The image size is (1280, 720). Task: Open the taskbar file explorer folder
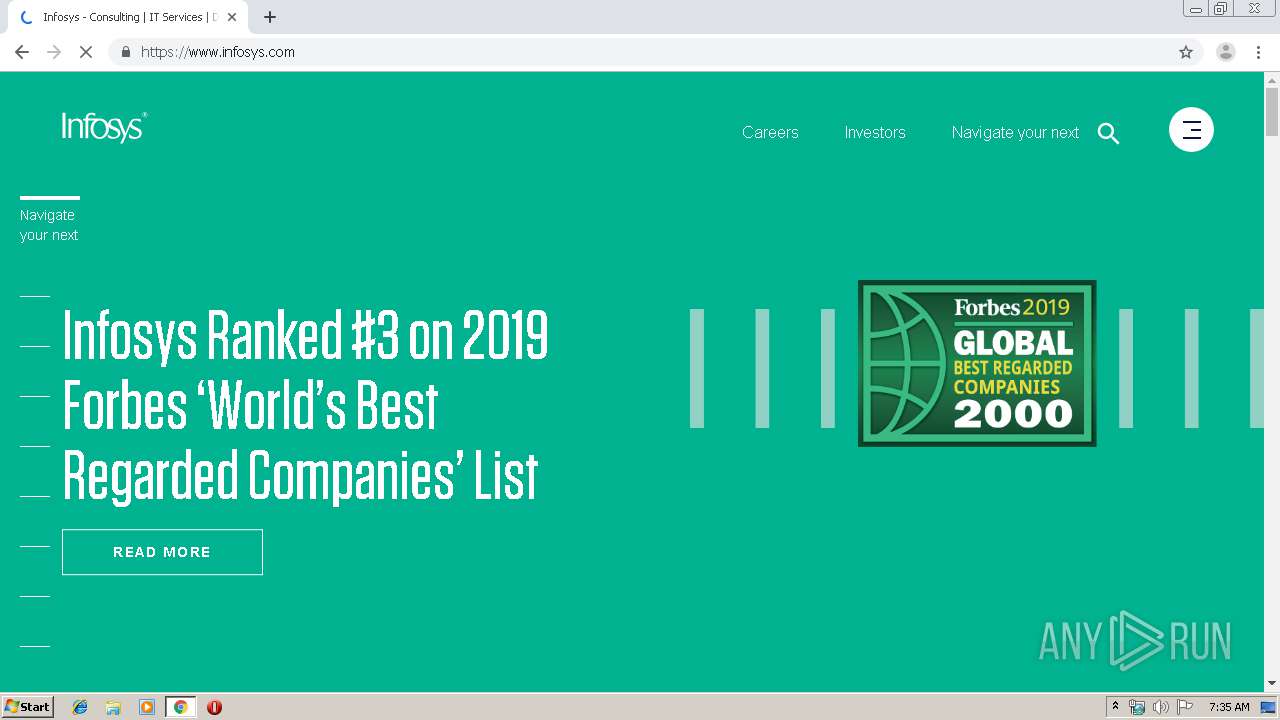coord(113,707)
